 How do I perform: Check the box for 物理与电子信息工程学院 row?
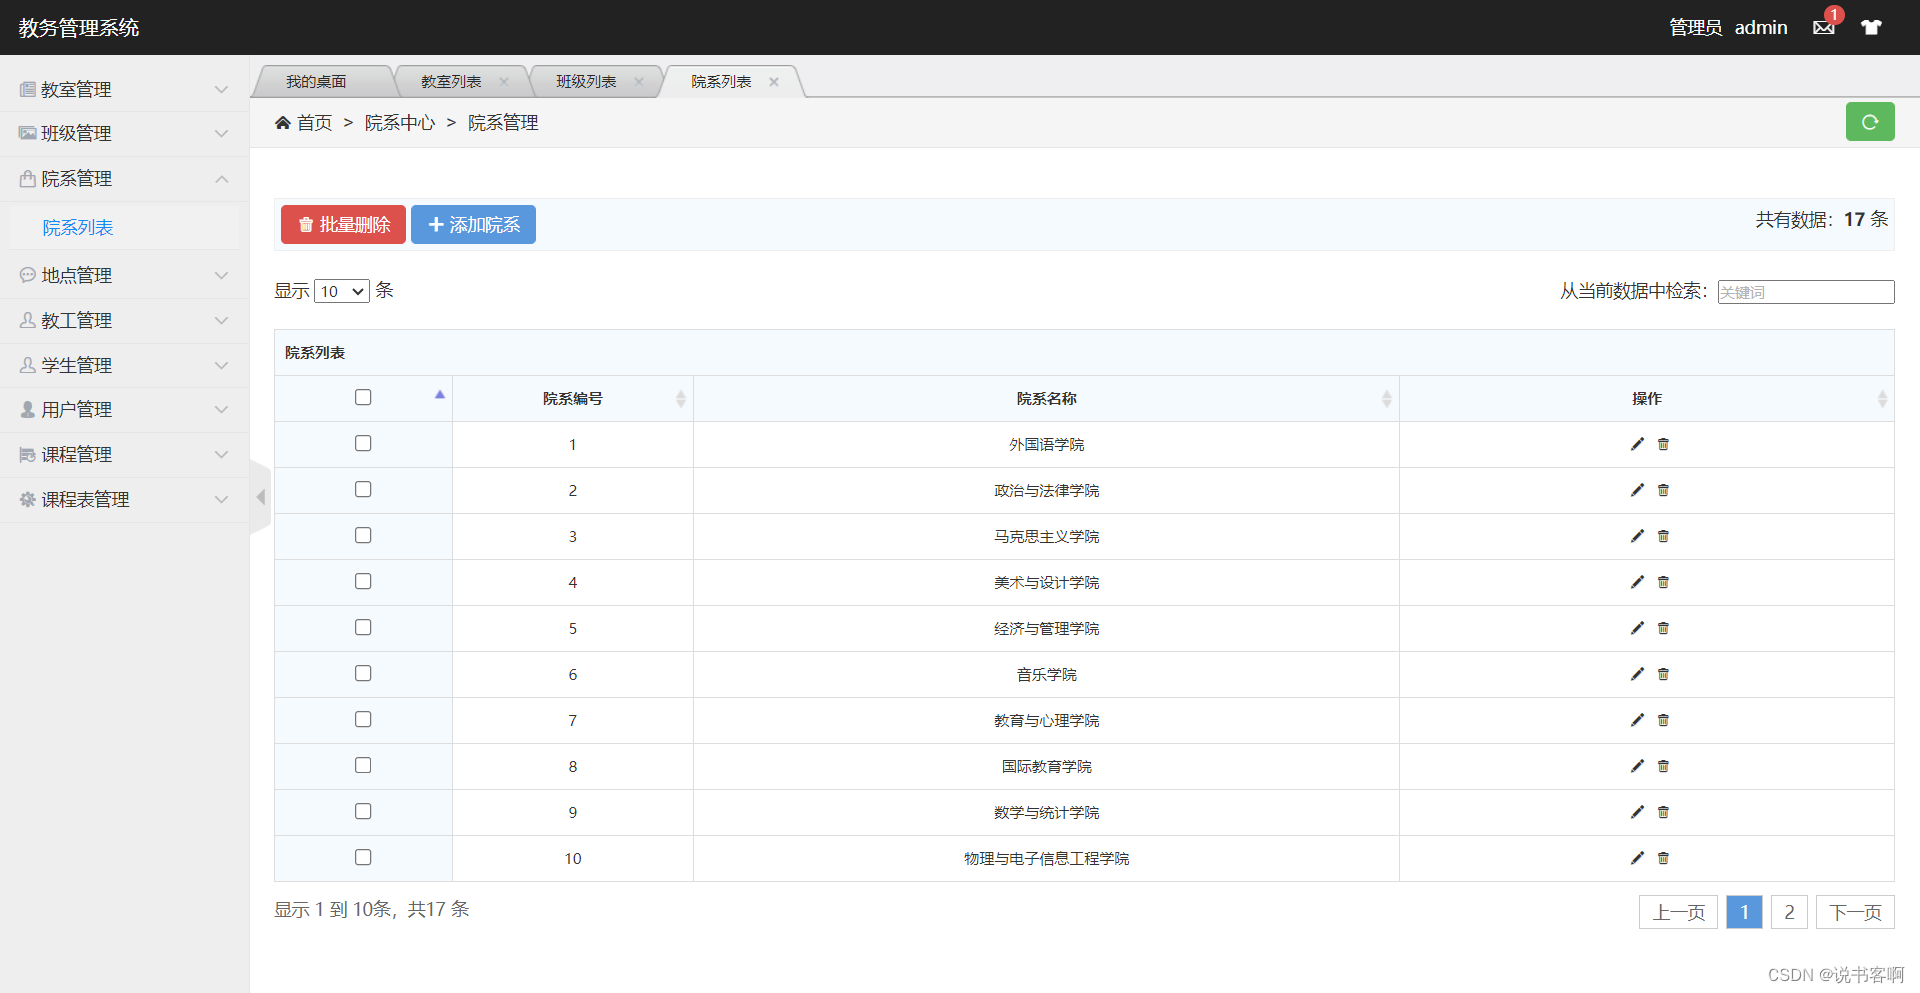[x=363, y=857]
